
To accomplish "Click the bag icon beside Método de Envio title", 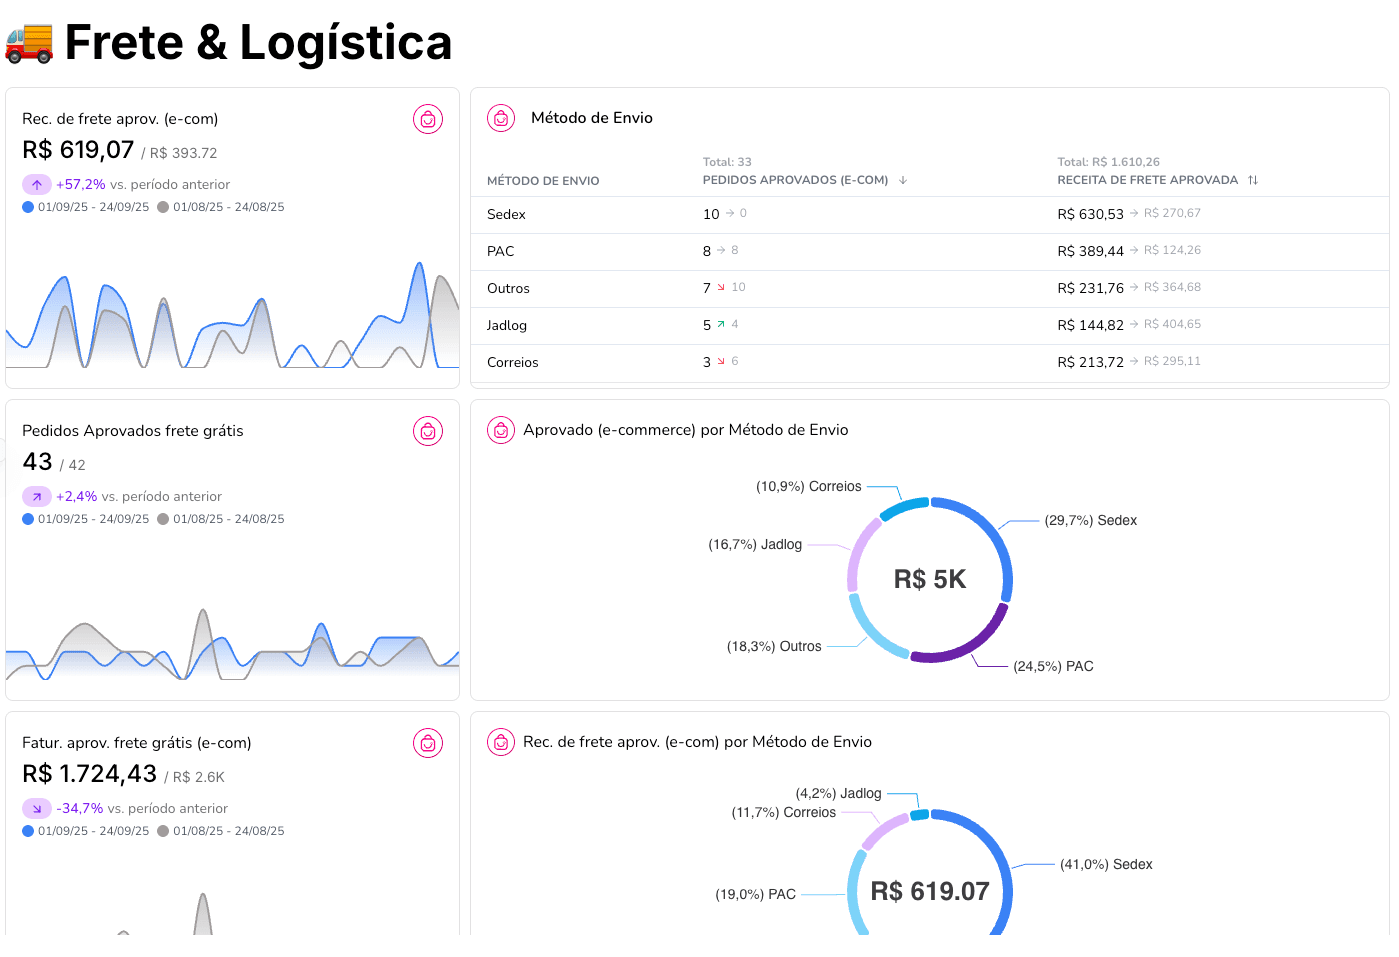I will 501,118.
